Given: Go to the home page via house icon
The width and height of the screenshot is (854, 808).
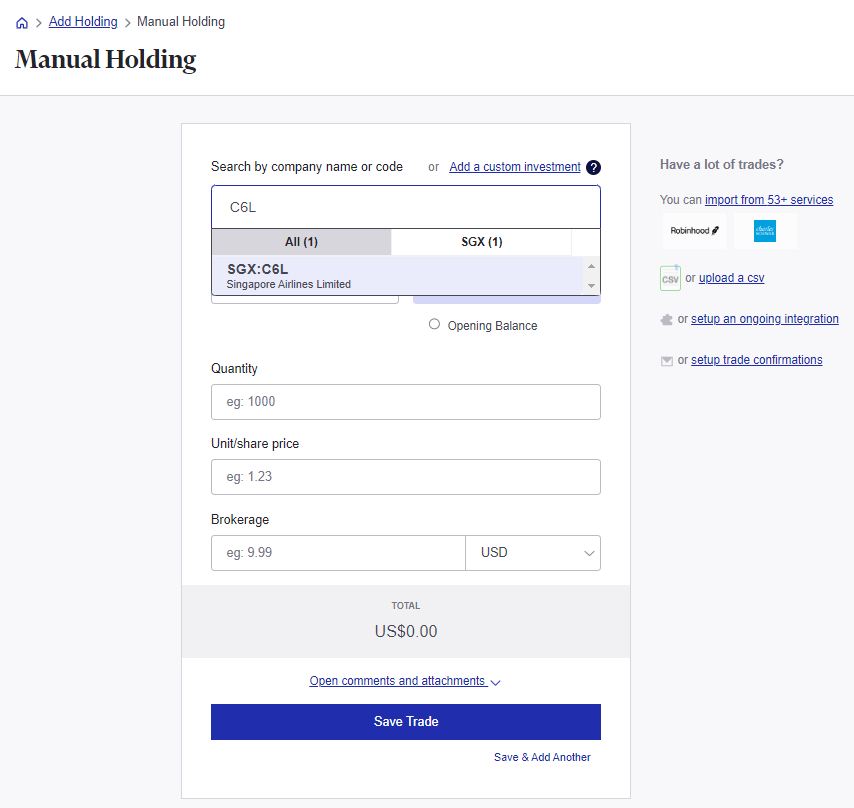Looking at the screenshot, I should coord(22,22).
